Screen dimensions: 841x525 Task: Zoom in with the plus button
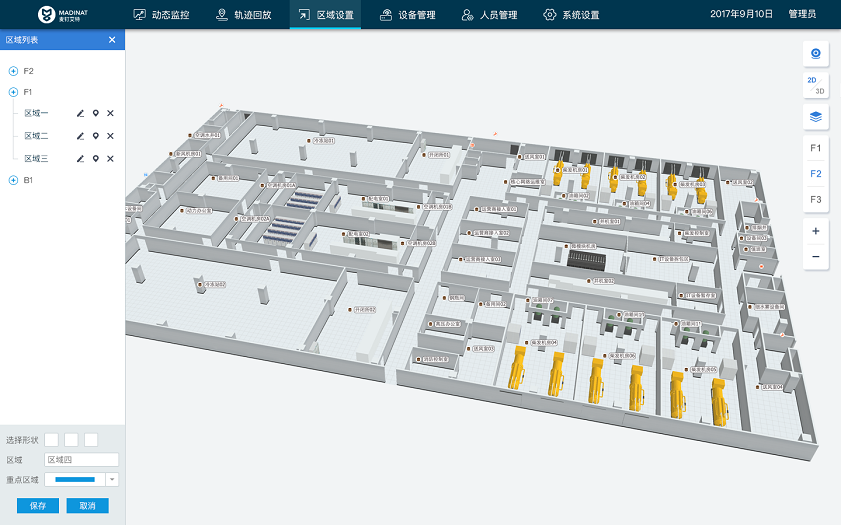point(816,231)
